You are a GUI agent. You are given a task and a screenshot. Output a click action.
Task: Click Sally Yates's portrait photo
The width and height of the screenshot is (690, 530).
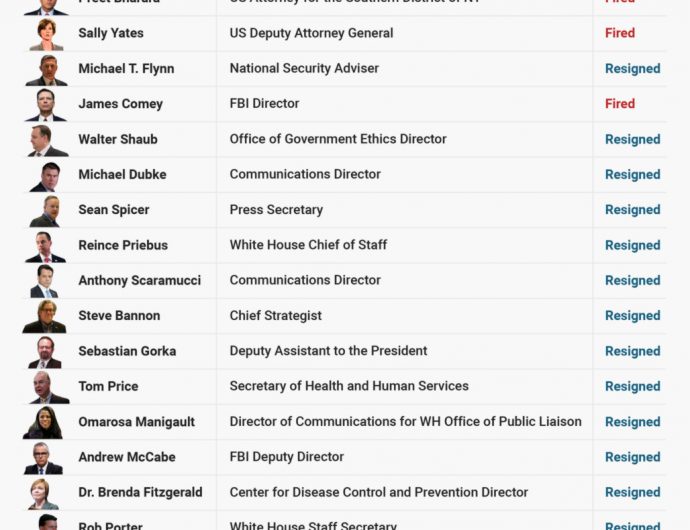point(45,34)
